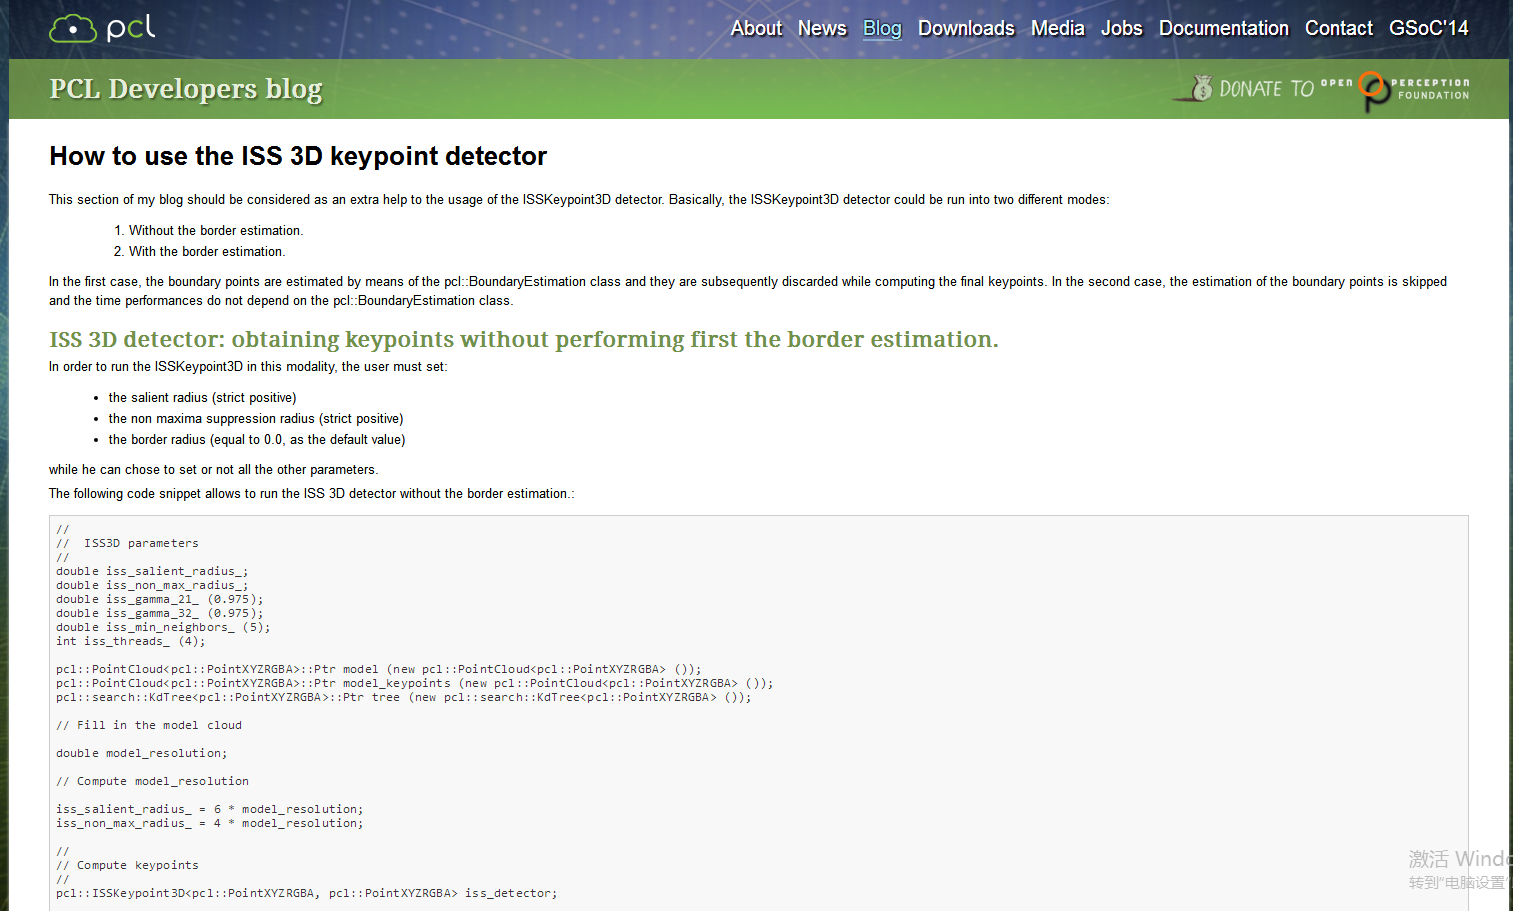The width and height of the screenshot is (1513, 911).
Task: Click code line iss_salient_radius_ = 6 * model_resolution
Action: pos(210,810)
